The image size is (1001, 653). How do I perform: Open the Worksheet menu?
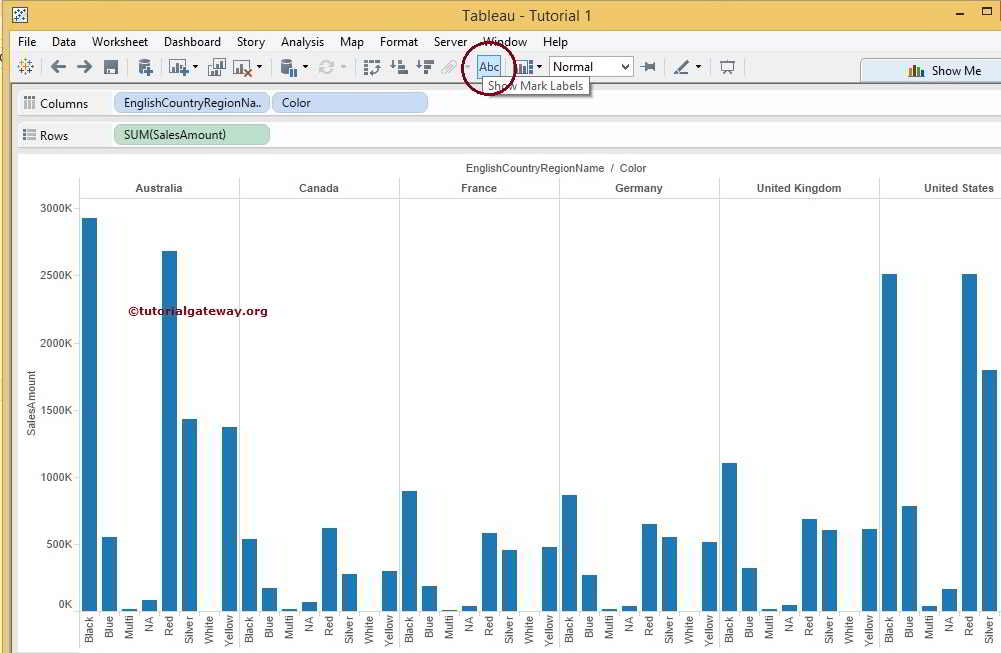click(x=119, y=42)
